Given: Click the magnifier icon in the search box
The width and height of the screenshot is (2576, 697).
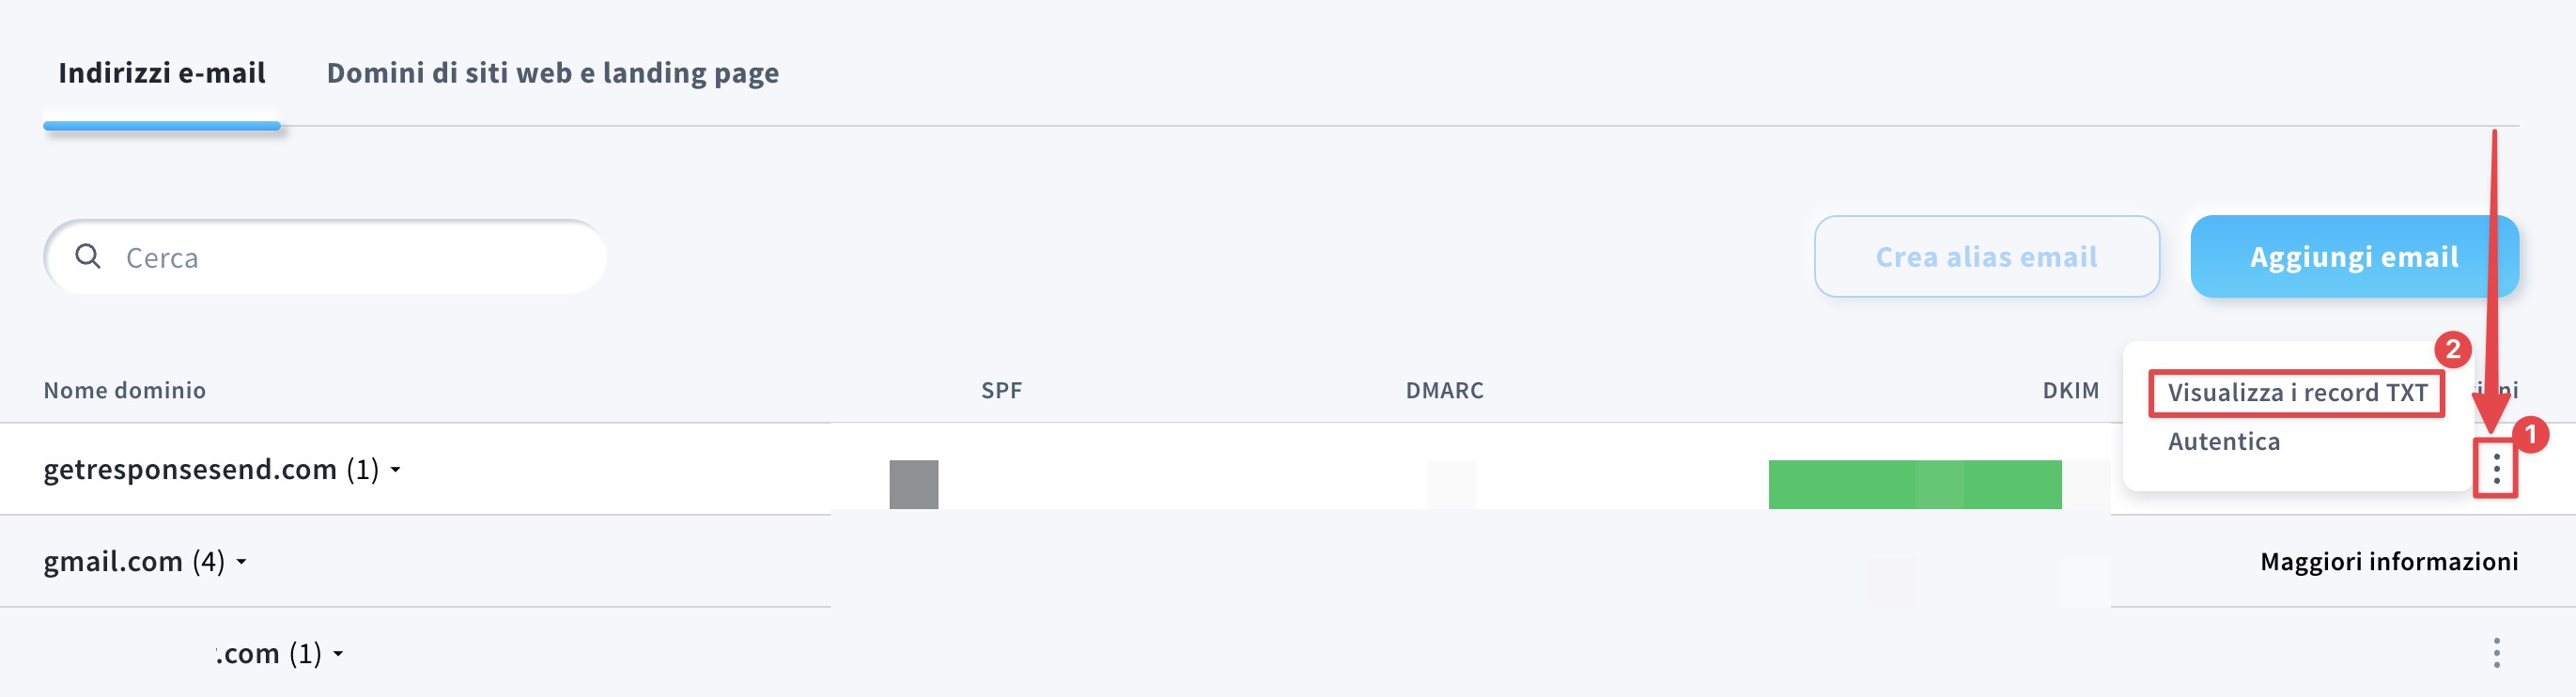Looking at the screenshot, I should click(88, 257).
